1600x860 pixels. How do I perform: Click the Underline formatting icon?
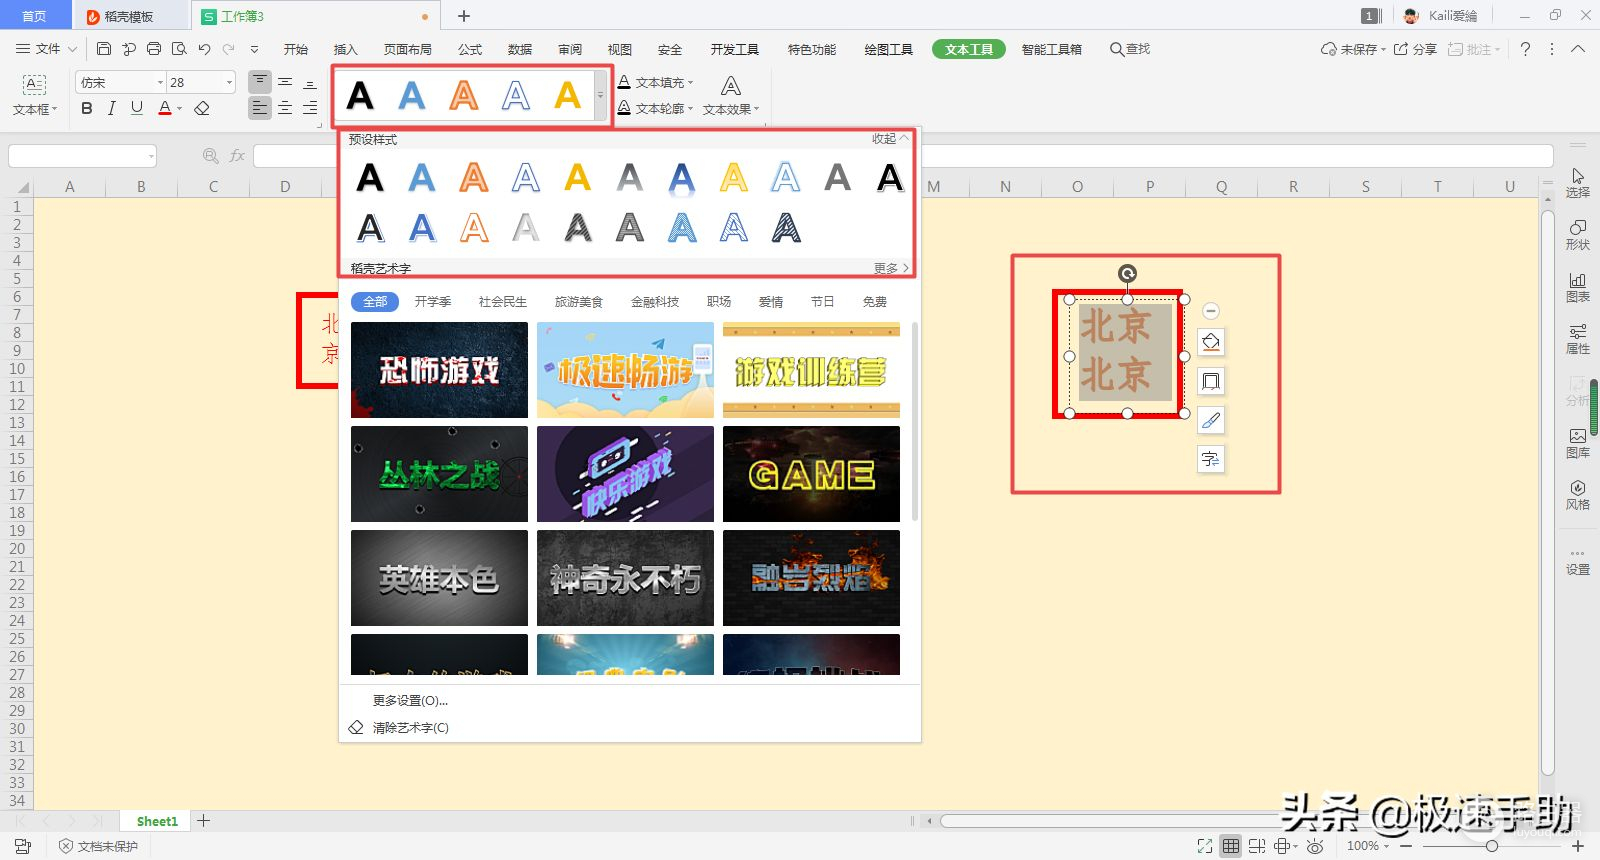pyautogui.click(x=137, y=108)
